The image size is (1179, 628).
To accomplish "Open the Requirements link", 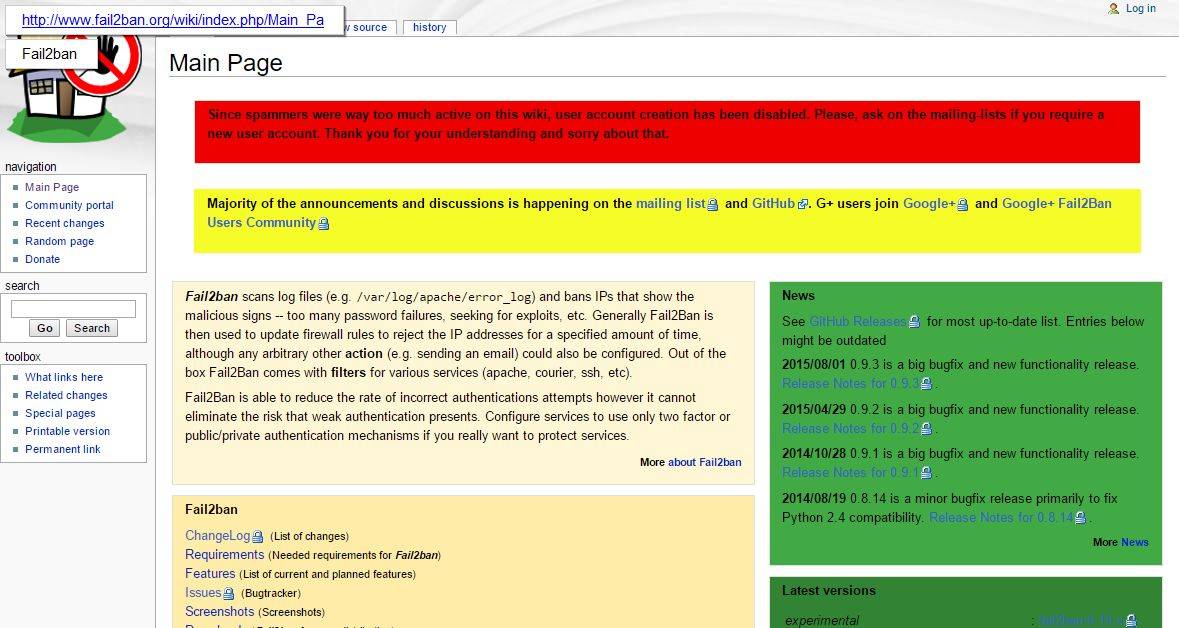I will click(224, 555).
